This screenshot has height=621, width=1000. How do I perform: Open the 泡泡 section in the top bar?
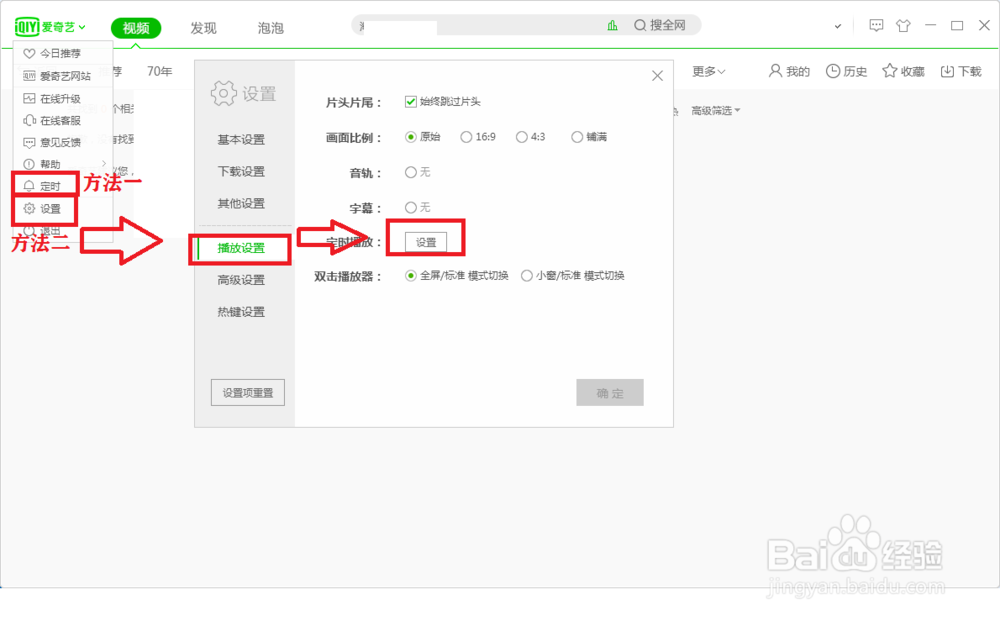269,28
